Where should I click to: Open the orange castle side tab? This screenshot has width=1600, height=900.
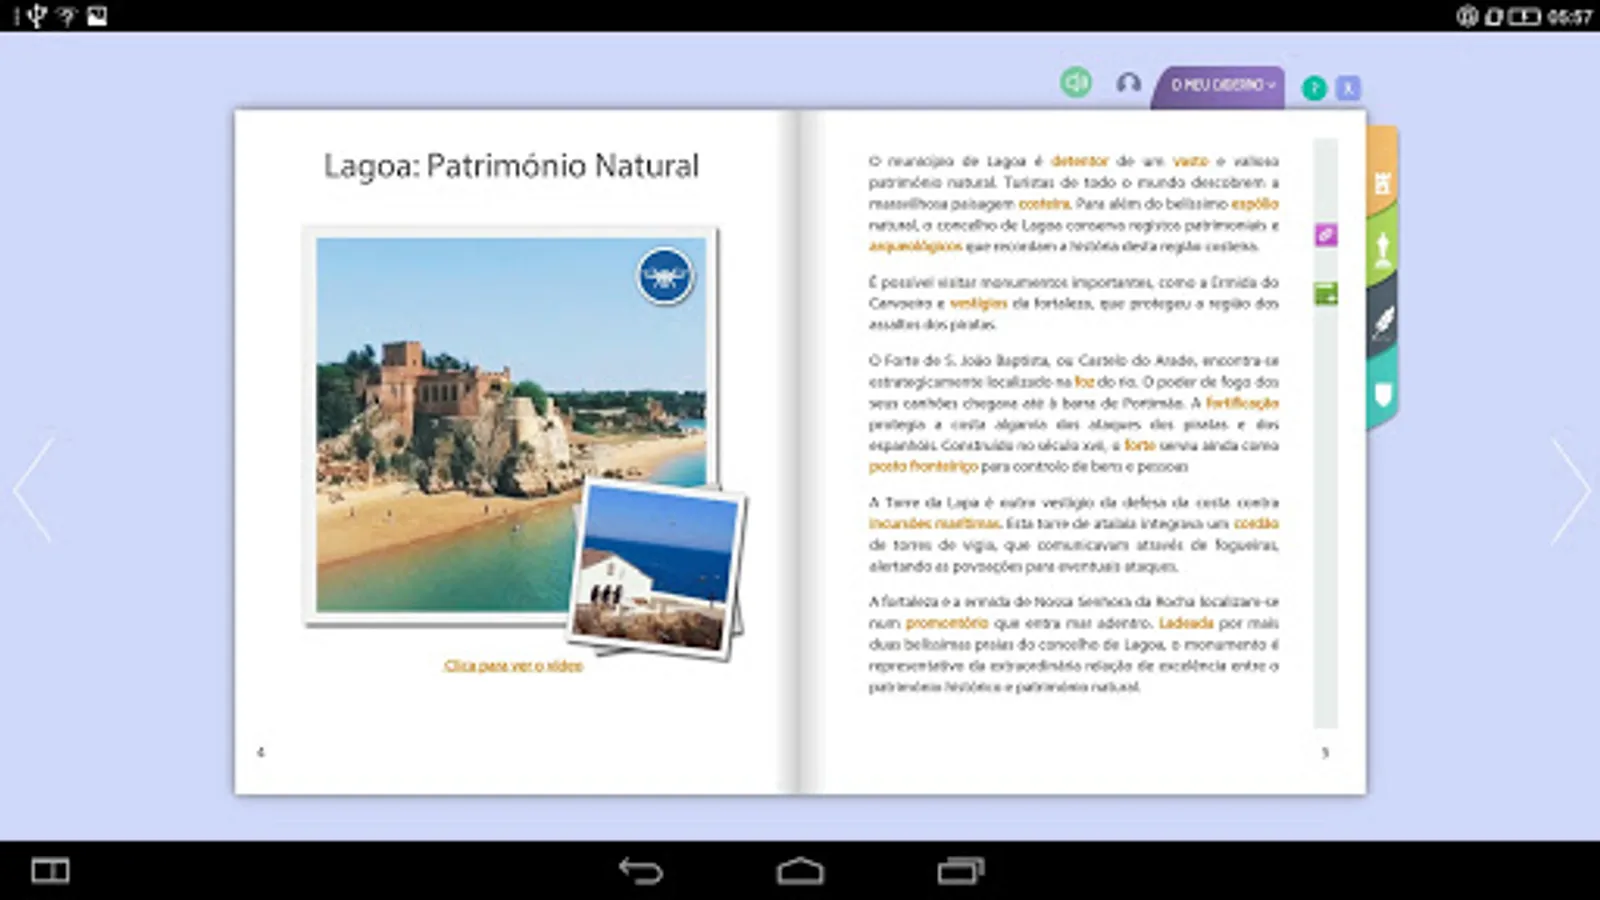[1383, 182]
